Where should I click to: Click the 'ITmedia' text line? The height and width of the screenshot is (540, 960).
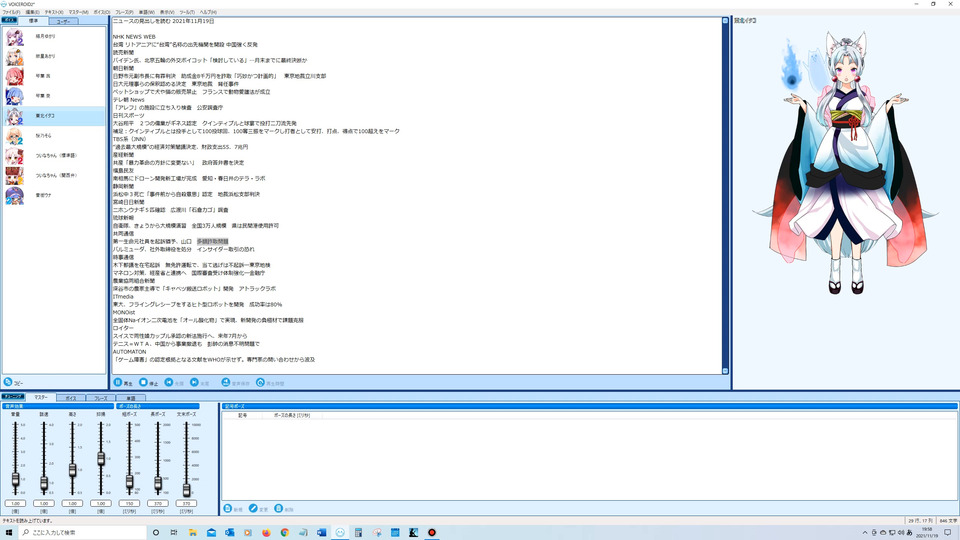pos(123,297)
